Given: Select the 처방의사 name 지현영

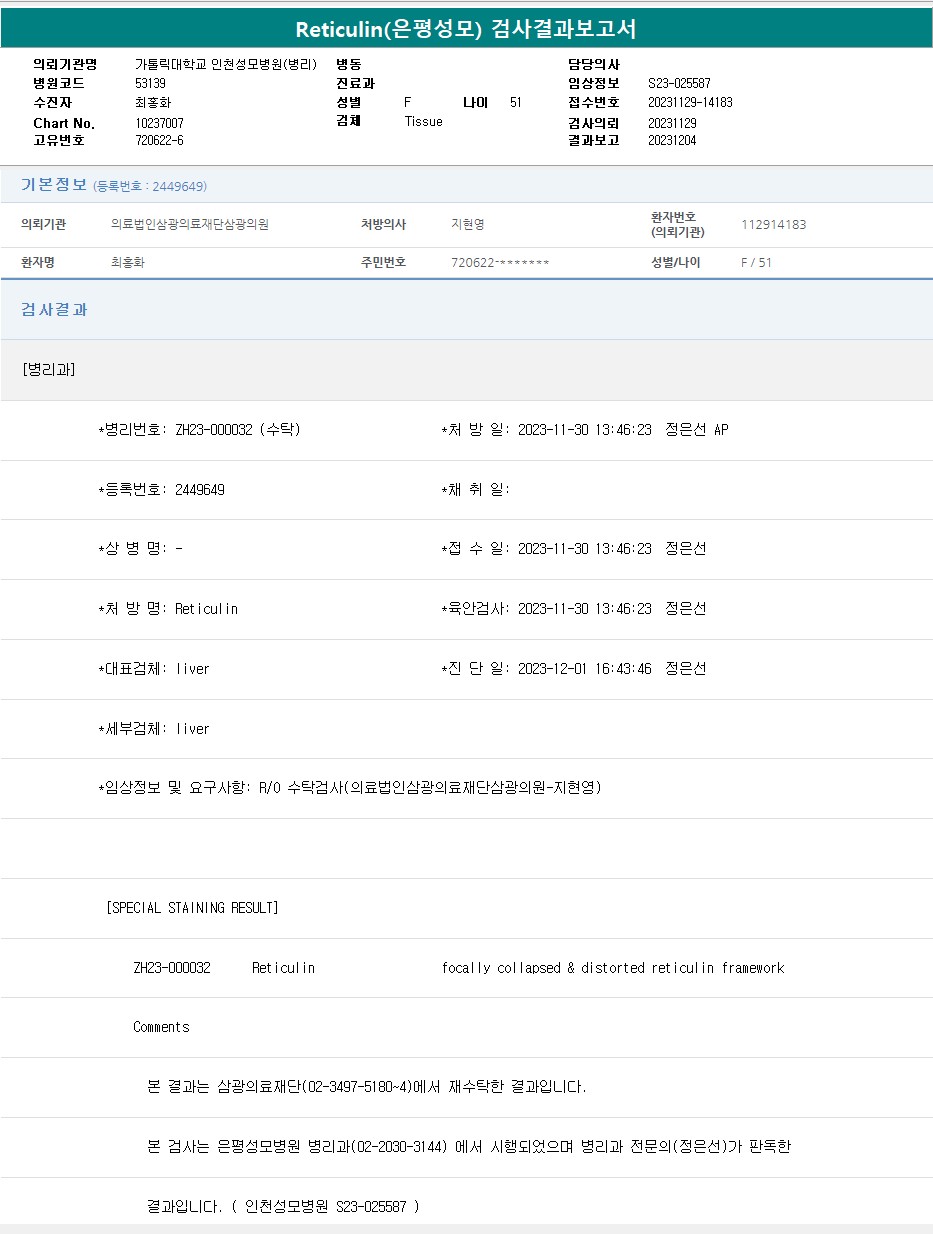Looking at the screenshot, I should (467, 225).
